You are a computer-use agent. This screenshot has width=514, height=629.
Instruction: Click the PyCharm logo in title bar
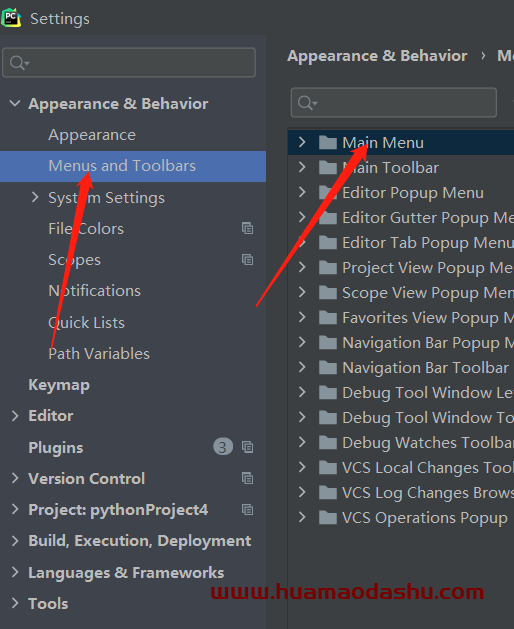click(11, 18)
